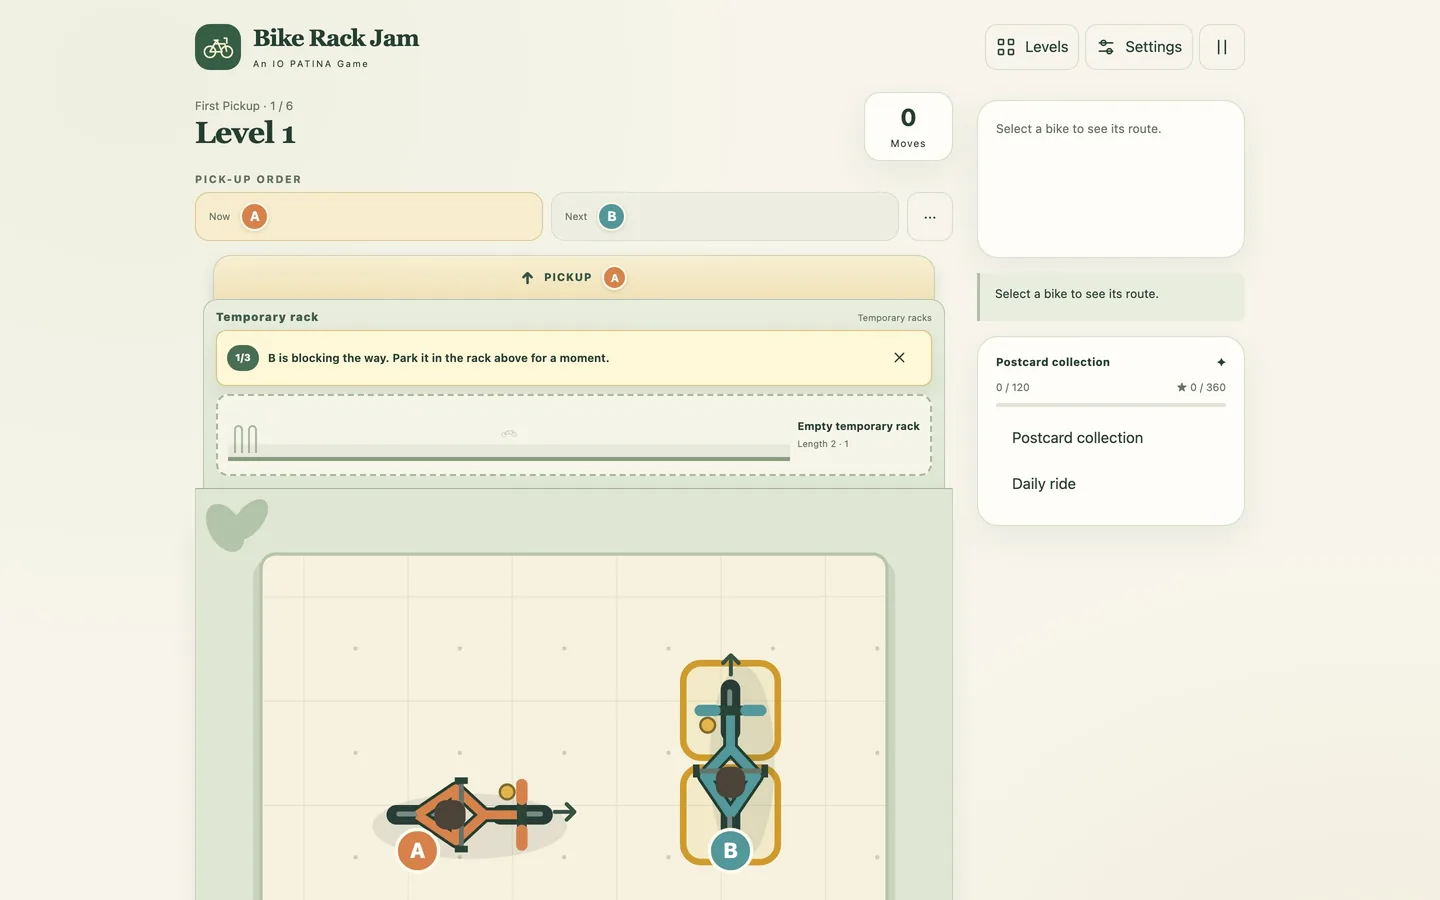
Task: Click the 1/3 tutorial step badge
Action: [x=243, y=358]
